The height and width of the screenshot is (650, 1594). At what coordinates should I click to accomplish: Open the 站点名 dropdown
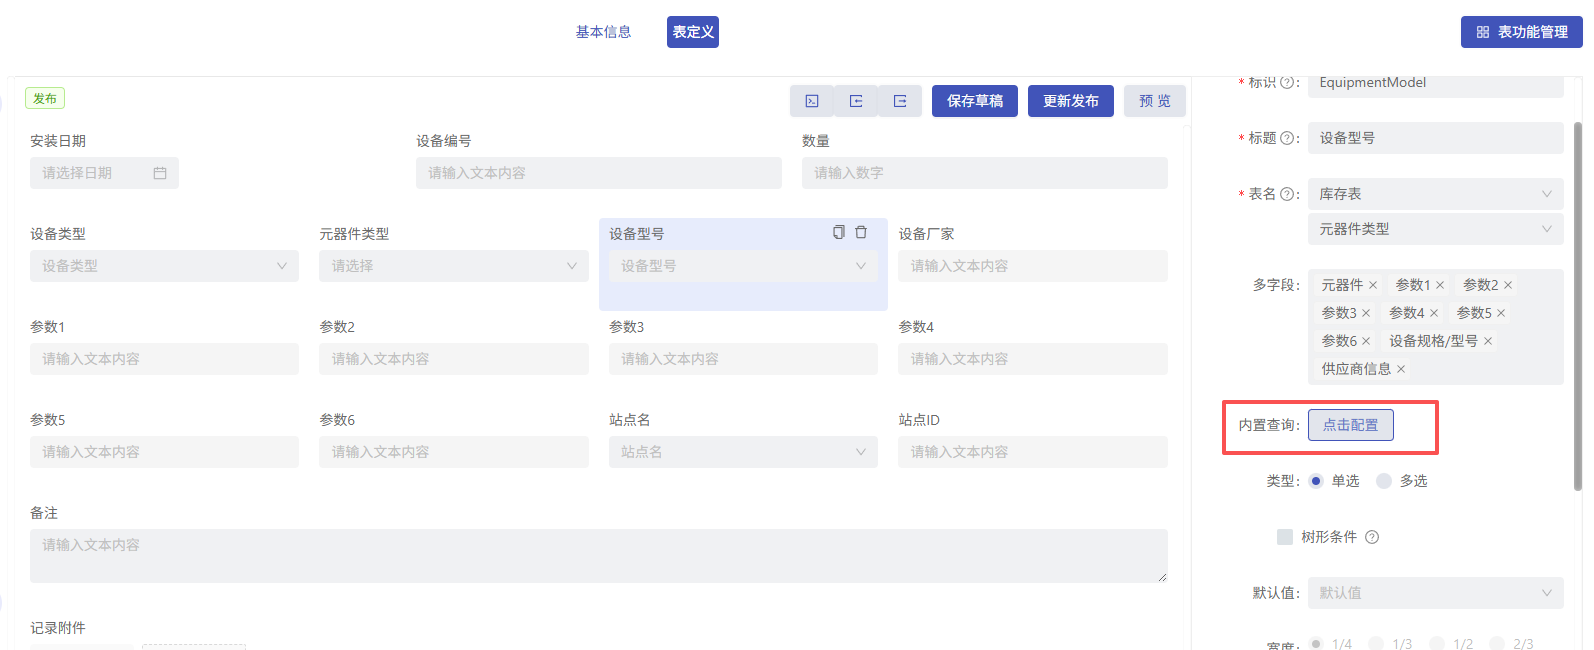click(x=743, y=452)
